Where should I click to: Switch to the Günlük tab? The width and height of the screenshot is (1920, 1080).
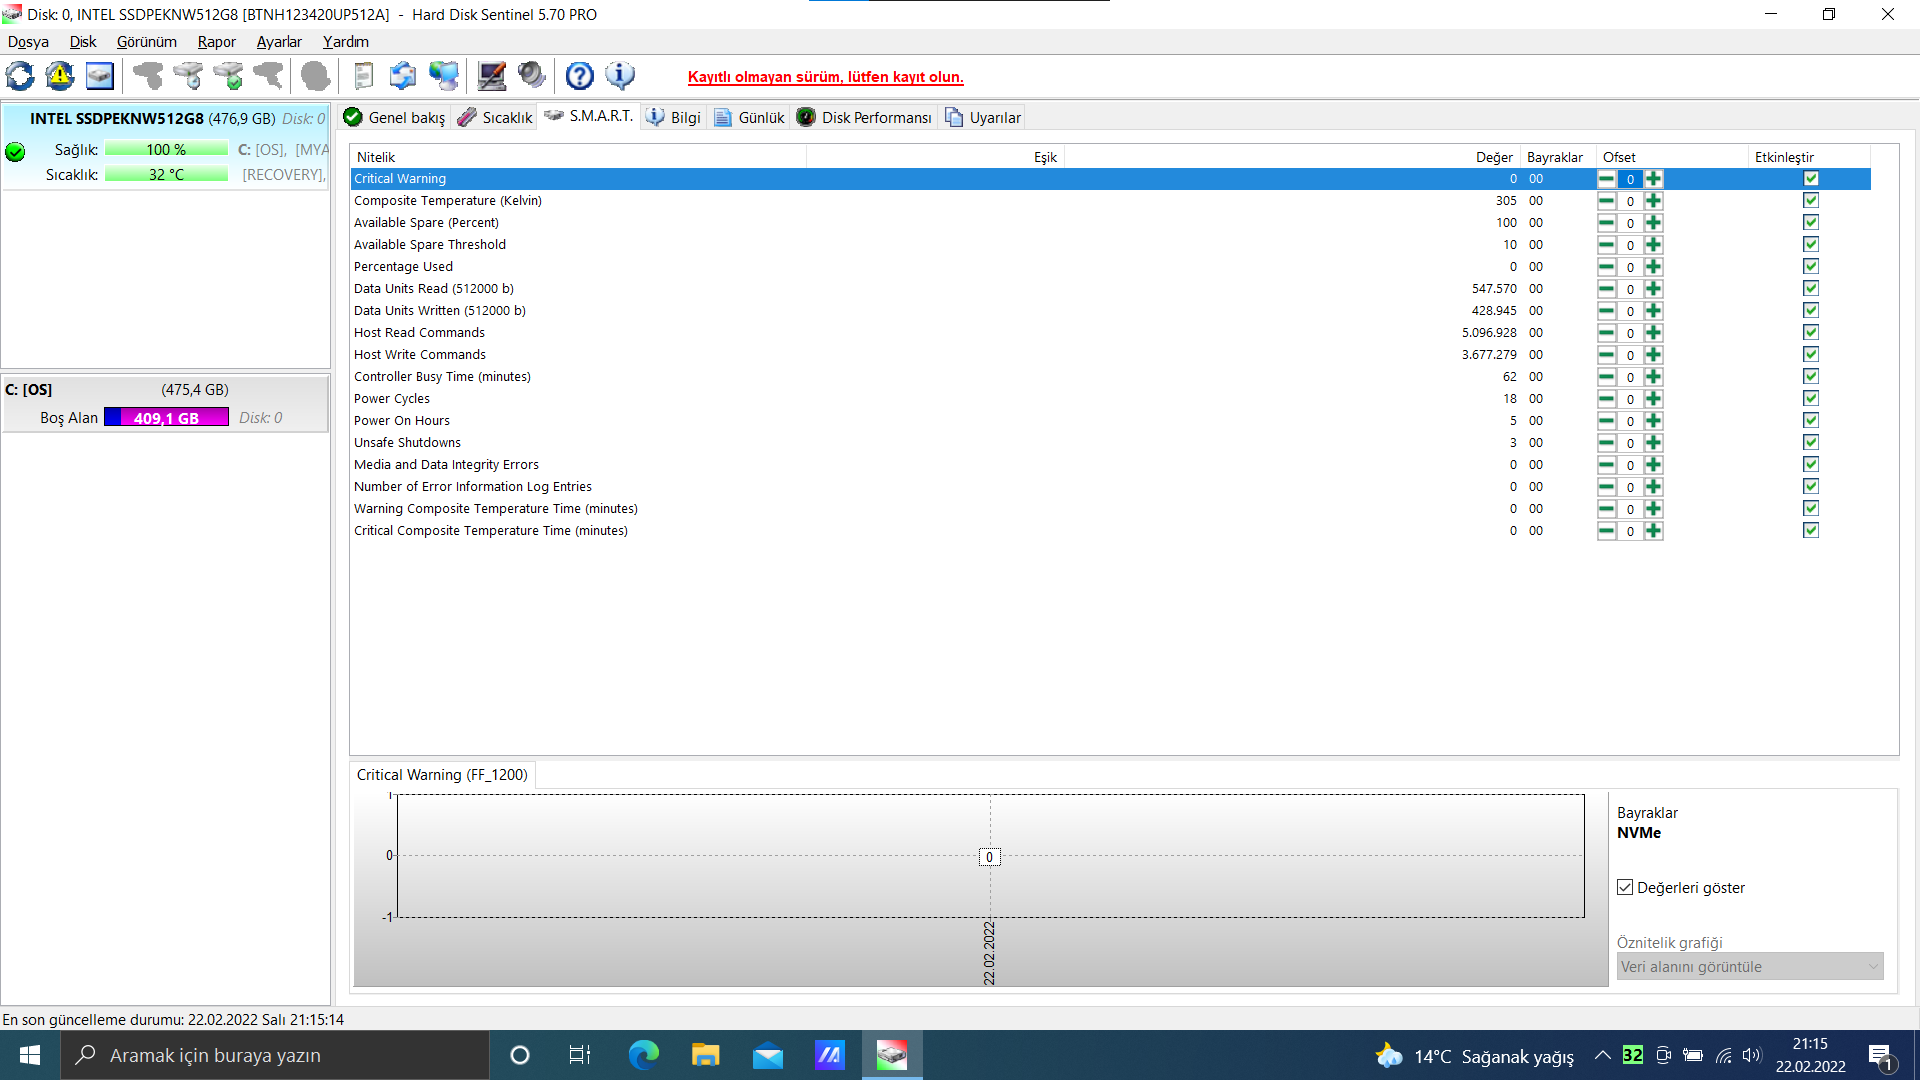(x=750, y=118)
